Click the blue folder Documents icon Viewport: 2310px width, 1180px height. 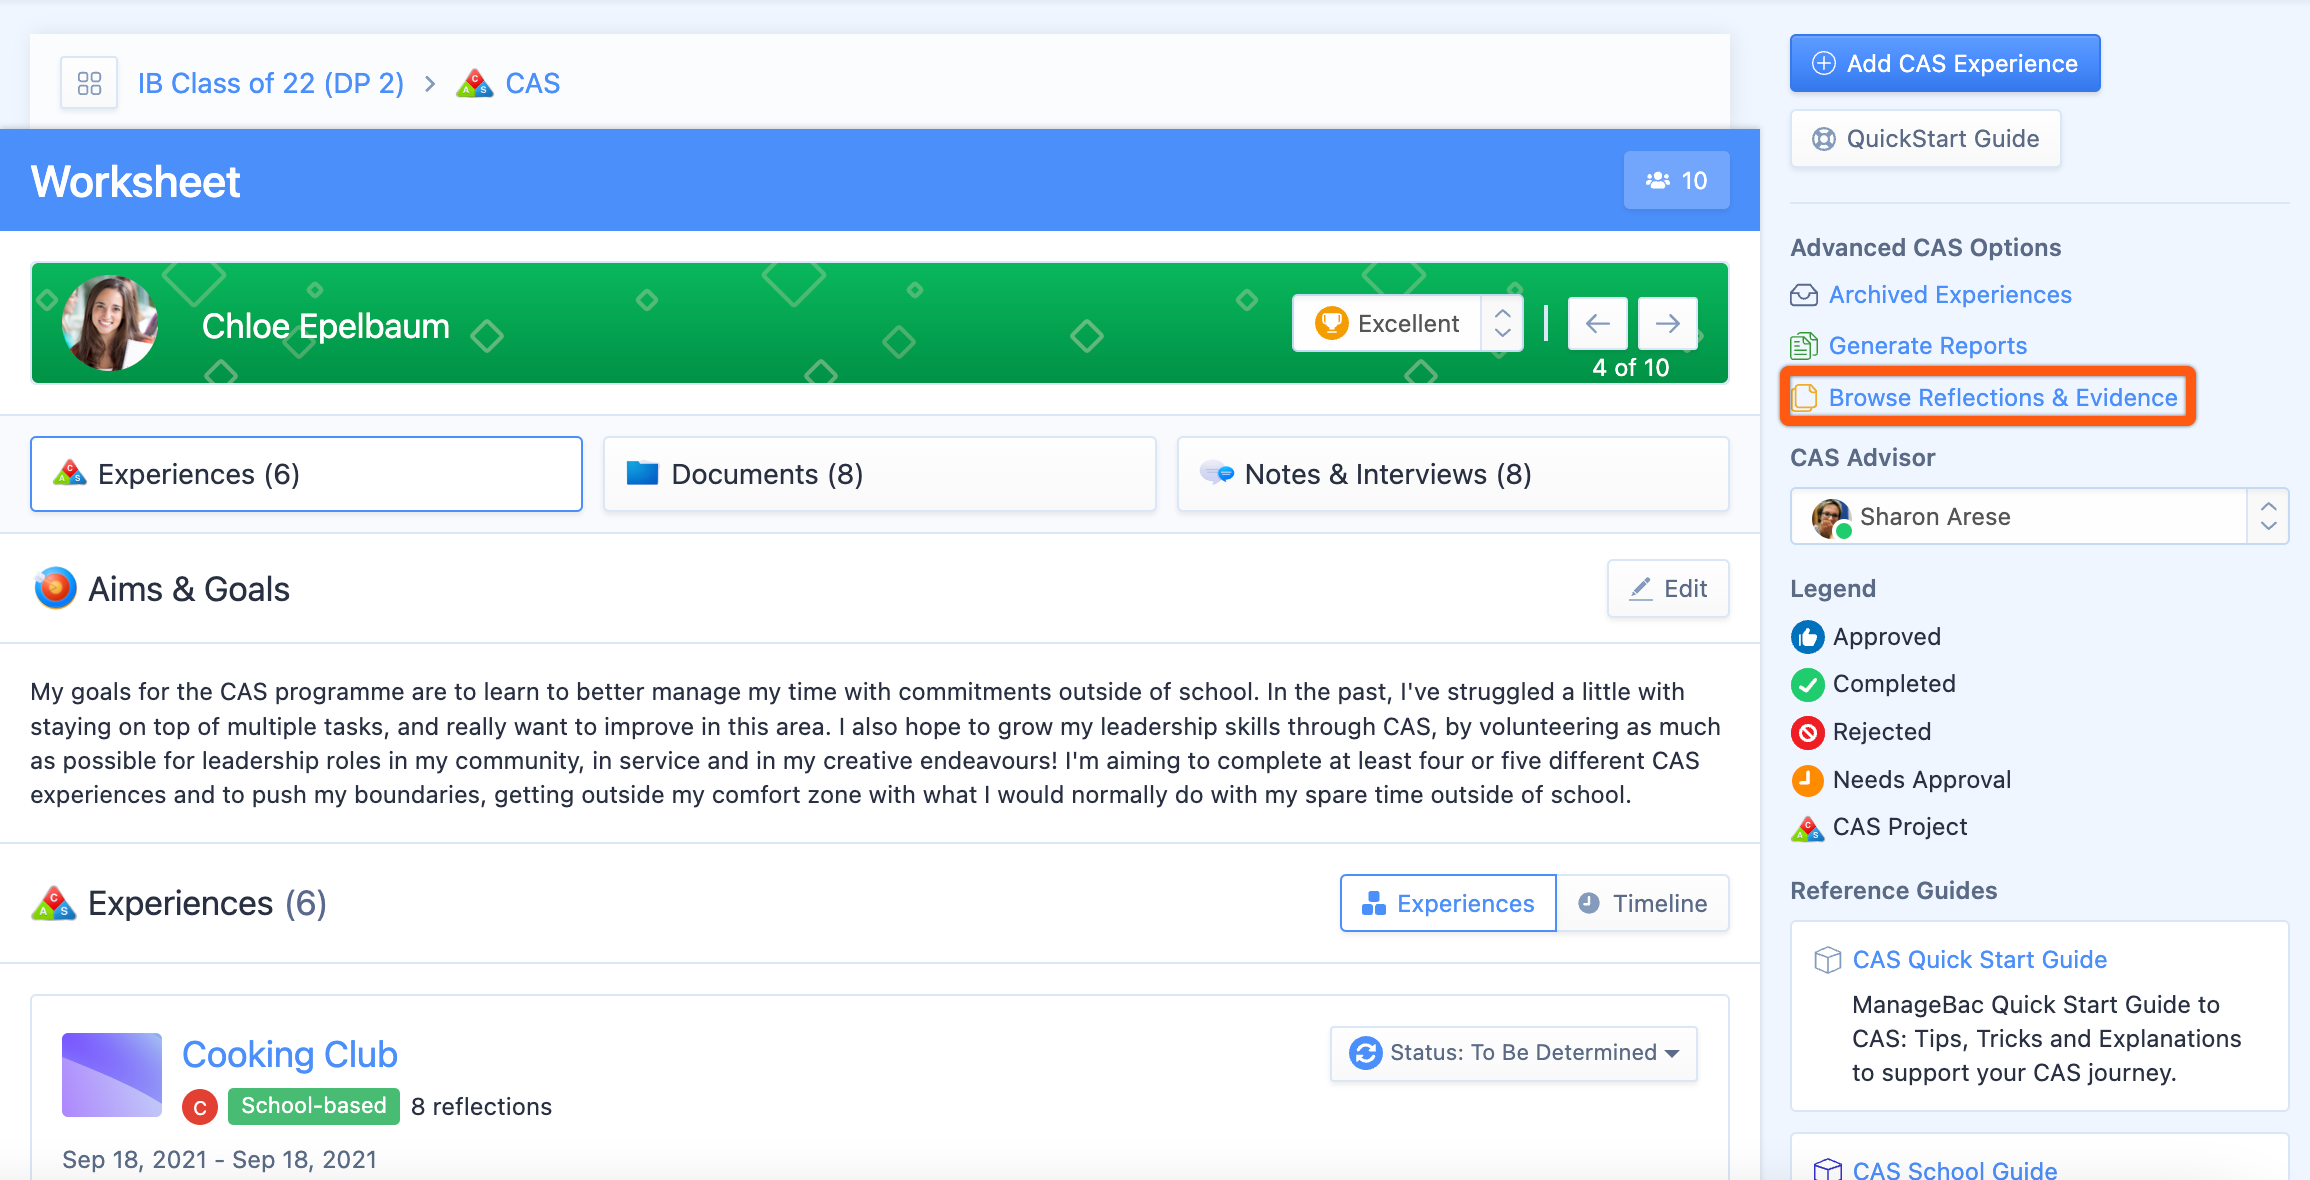(x=642, y=473)
